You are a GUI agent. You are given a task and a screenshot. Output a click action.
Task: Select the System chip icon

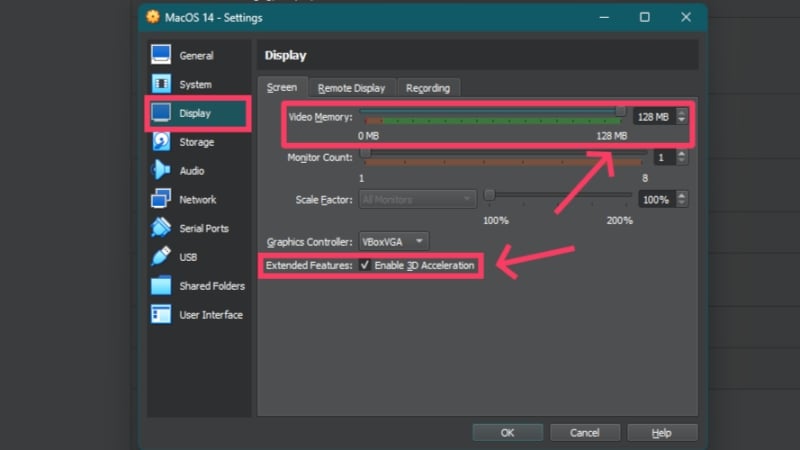point(161,84)
